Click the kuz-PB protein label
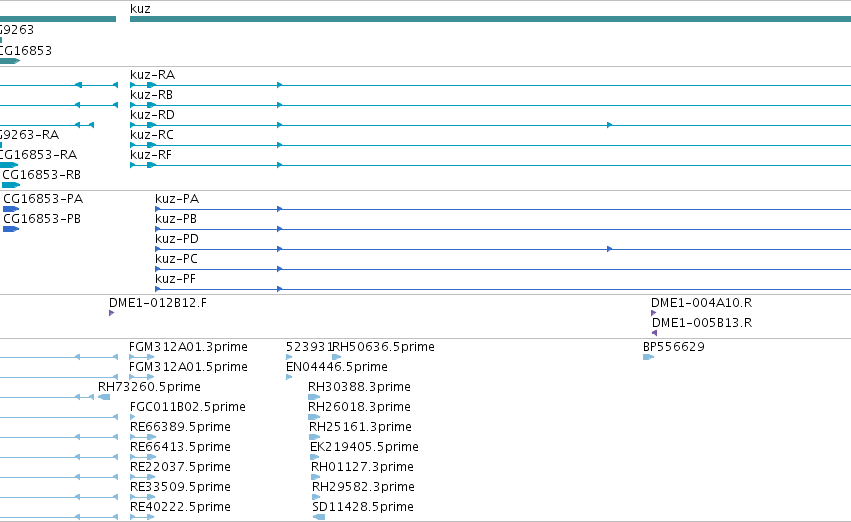 click(176, 219)
